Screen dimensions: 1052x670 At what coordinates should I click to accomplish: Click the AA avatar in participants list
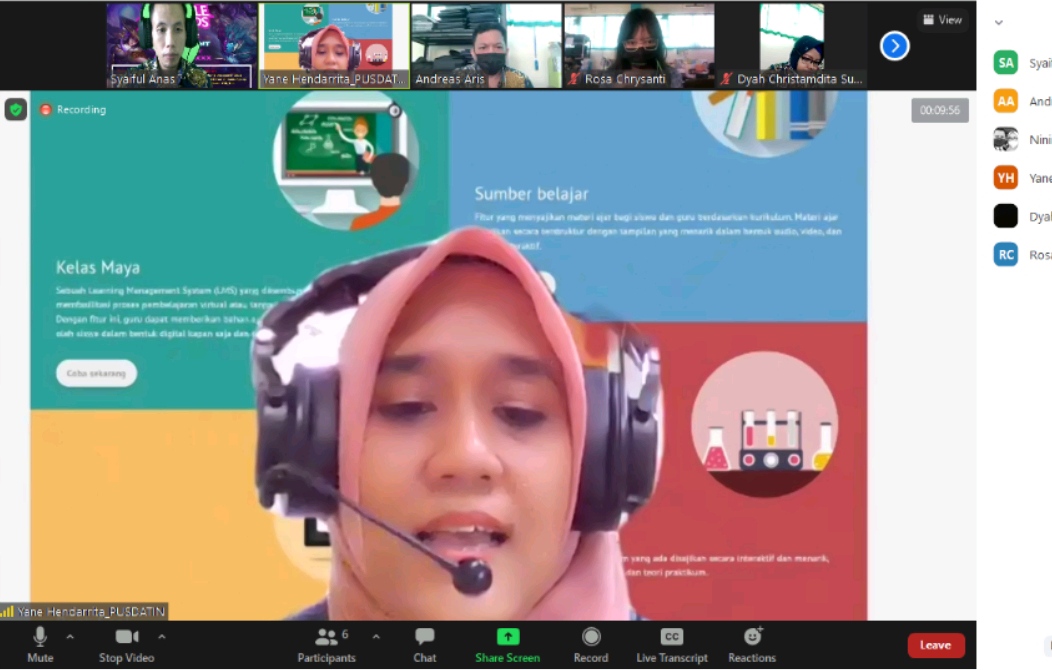coord(1006,101)
